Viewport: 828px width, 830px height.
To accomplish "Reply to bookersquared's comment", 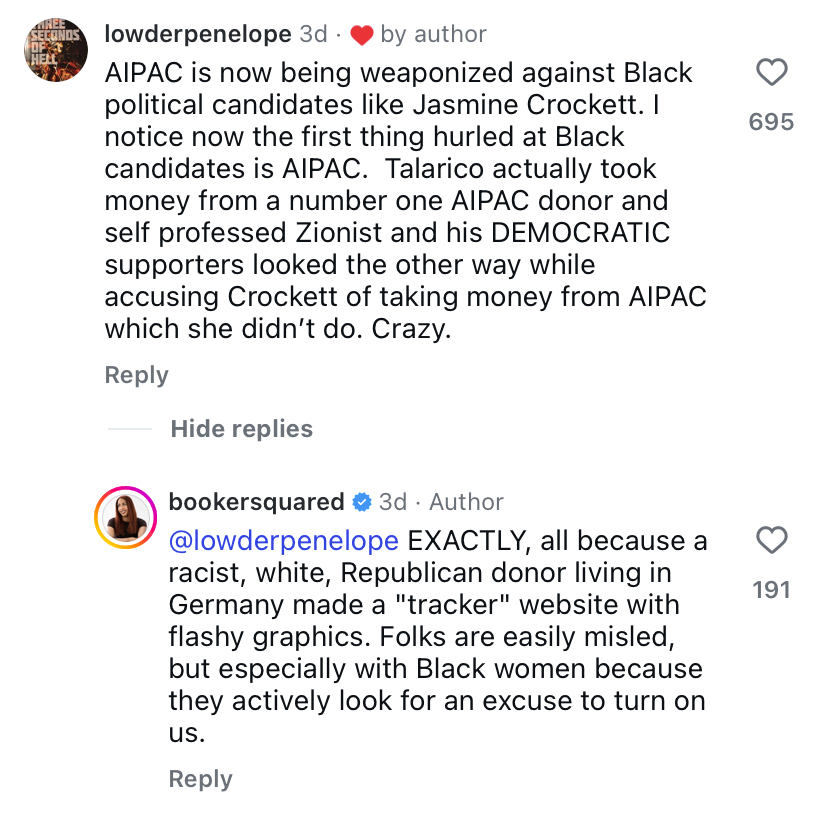I will (200, 779).
